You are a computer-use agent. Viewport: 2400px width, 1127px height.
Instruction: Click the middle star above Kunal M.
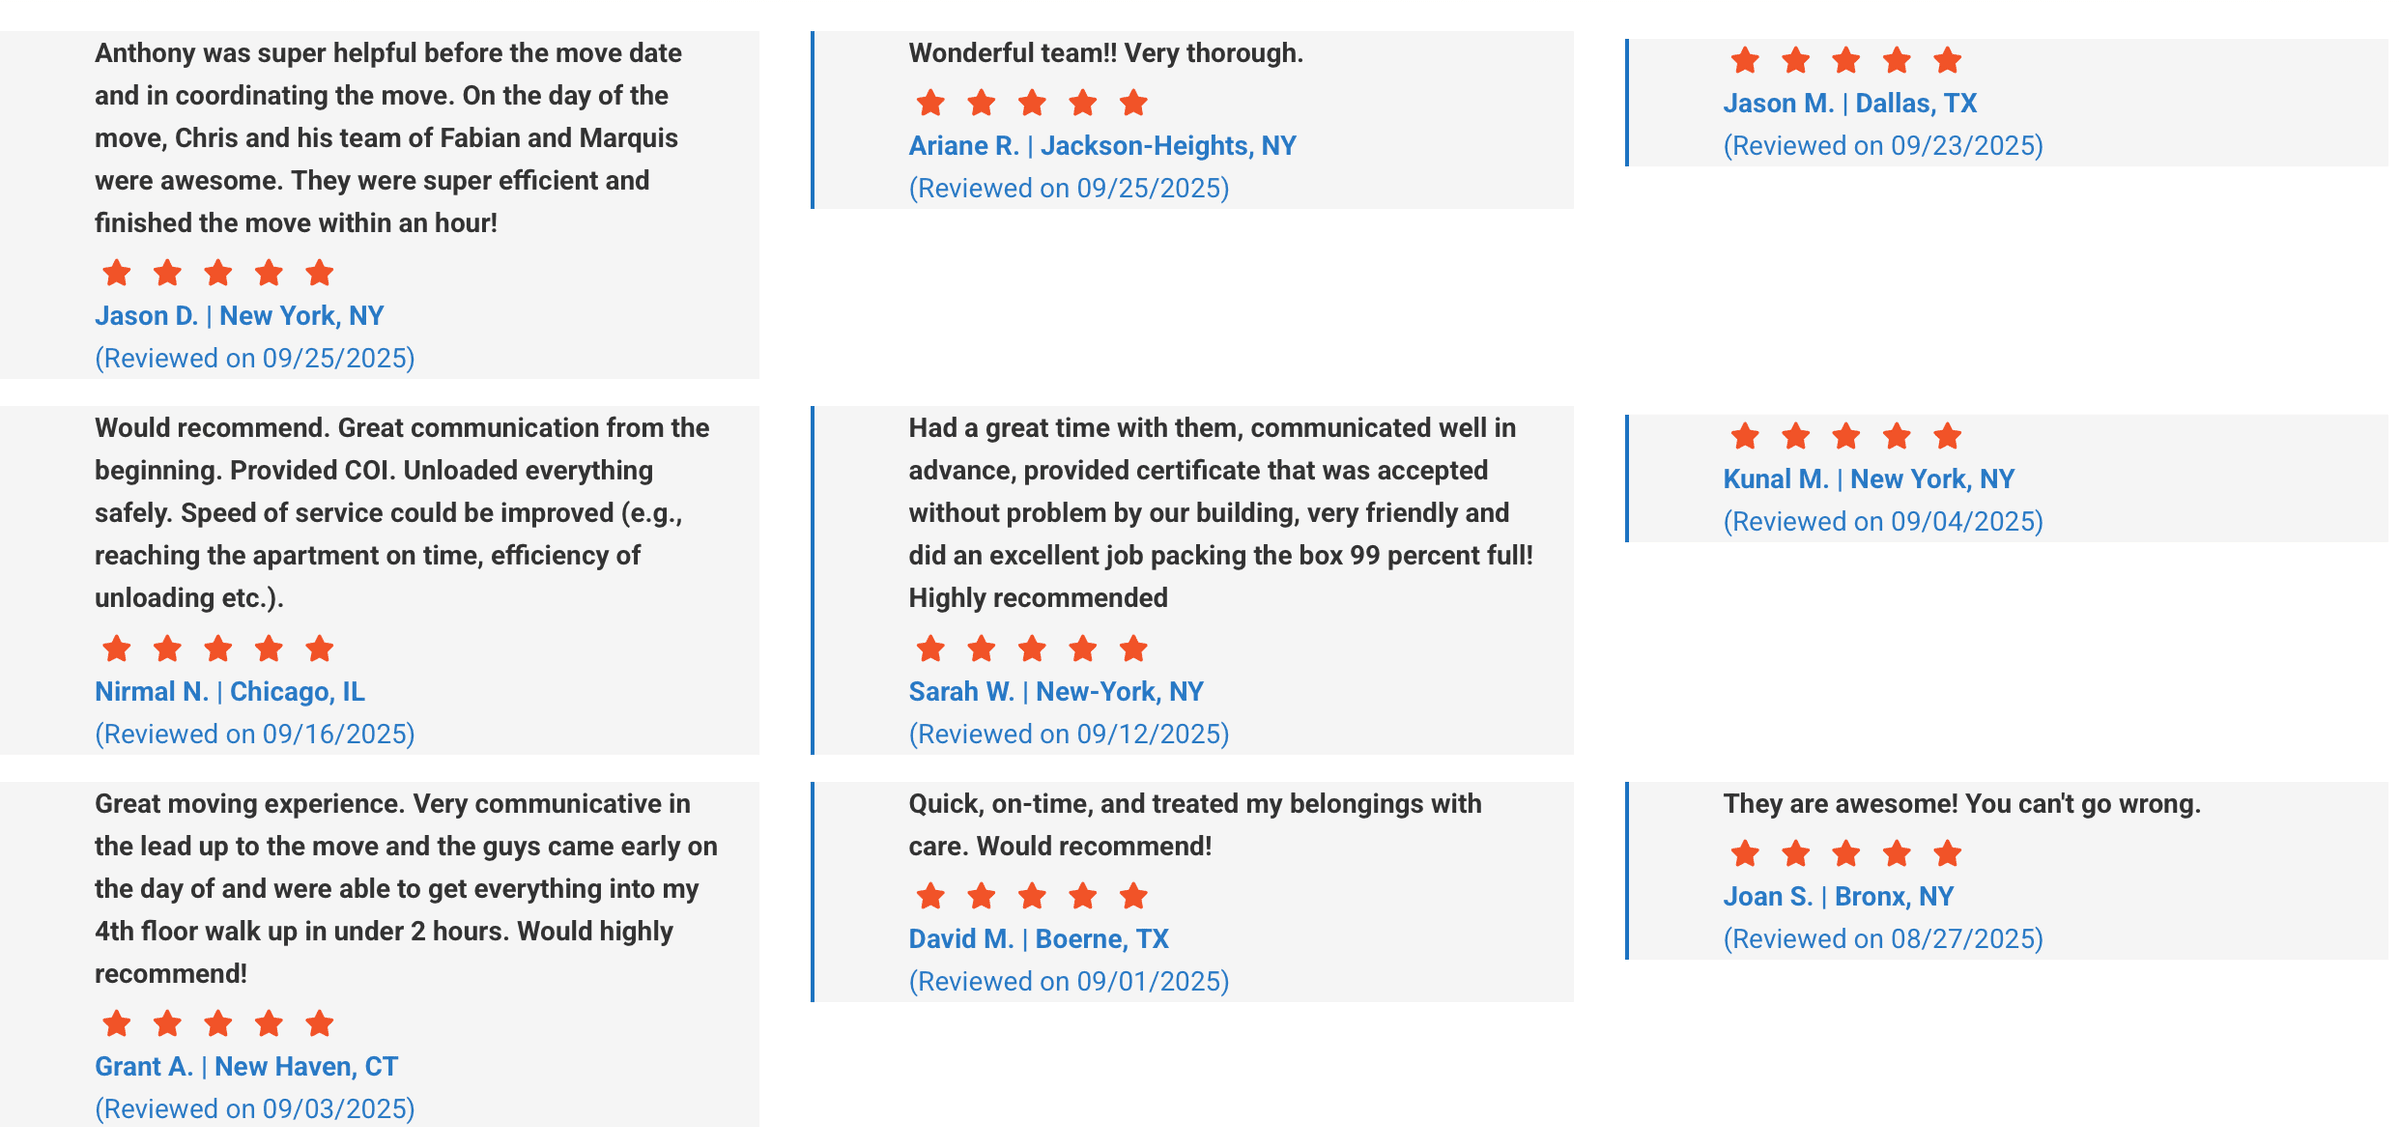tap(1846, 437)
